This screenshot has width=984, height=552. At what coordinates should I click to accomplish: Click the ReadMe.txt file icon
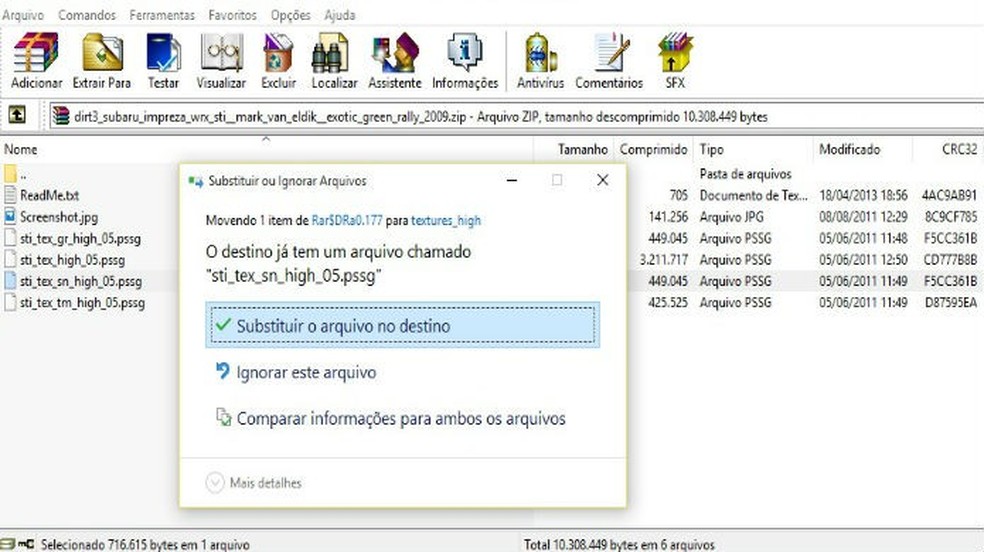[x=9, y=195]
